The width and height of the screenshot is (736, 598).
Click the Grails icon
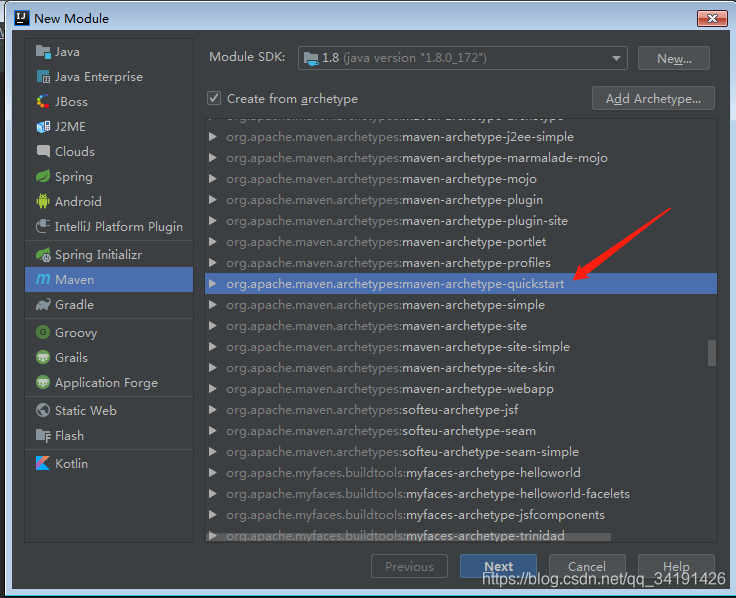pyautogui.click(x=43, y=357)
